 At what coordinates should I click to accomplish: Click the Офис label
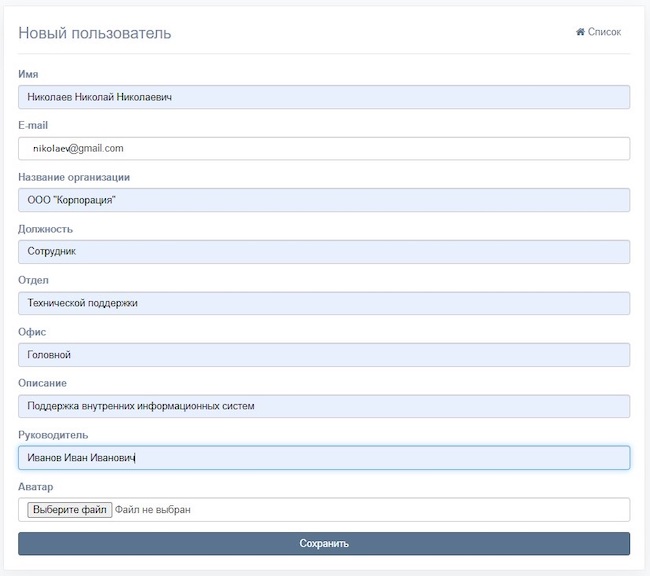coord(32,332)
